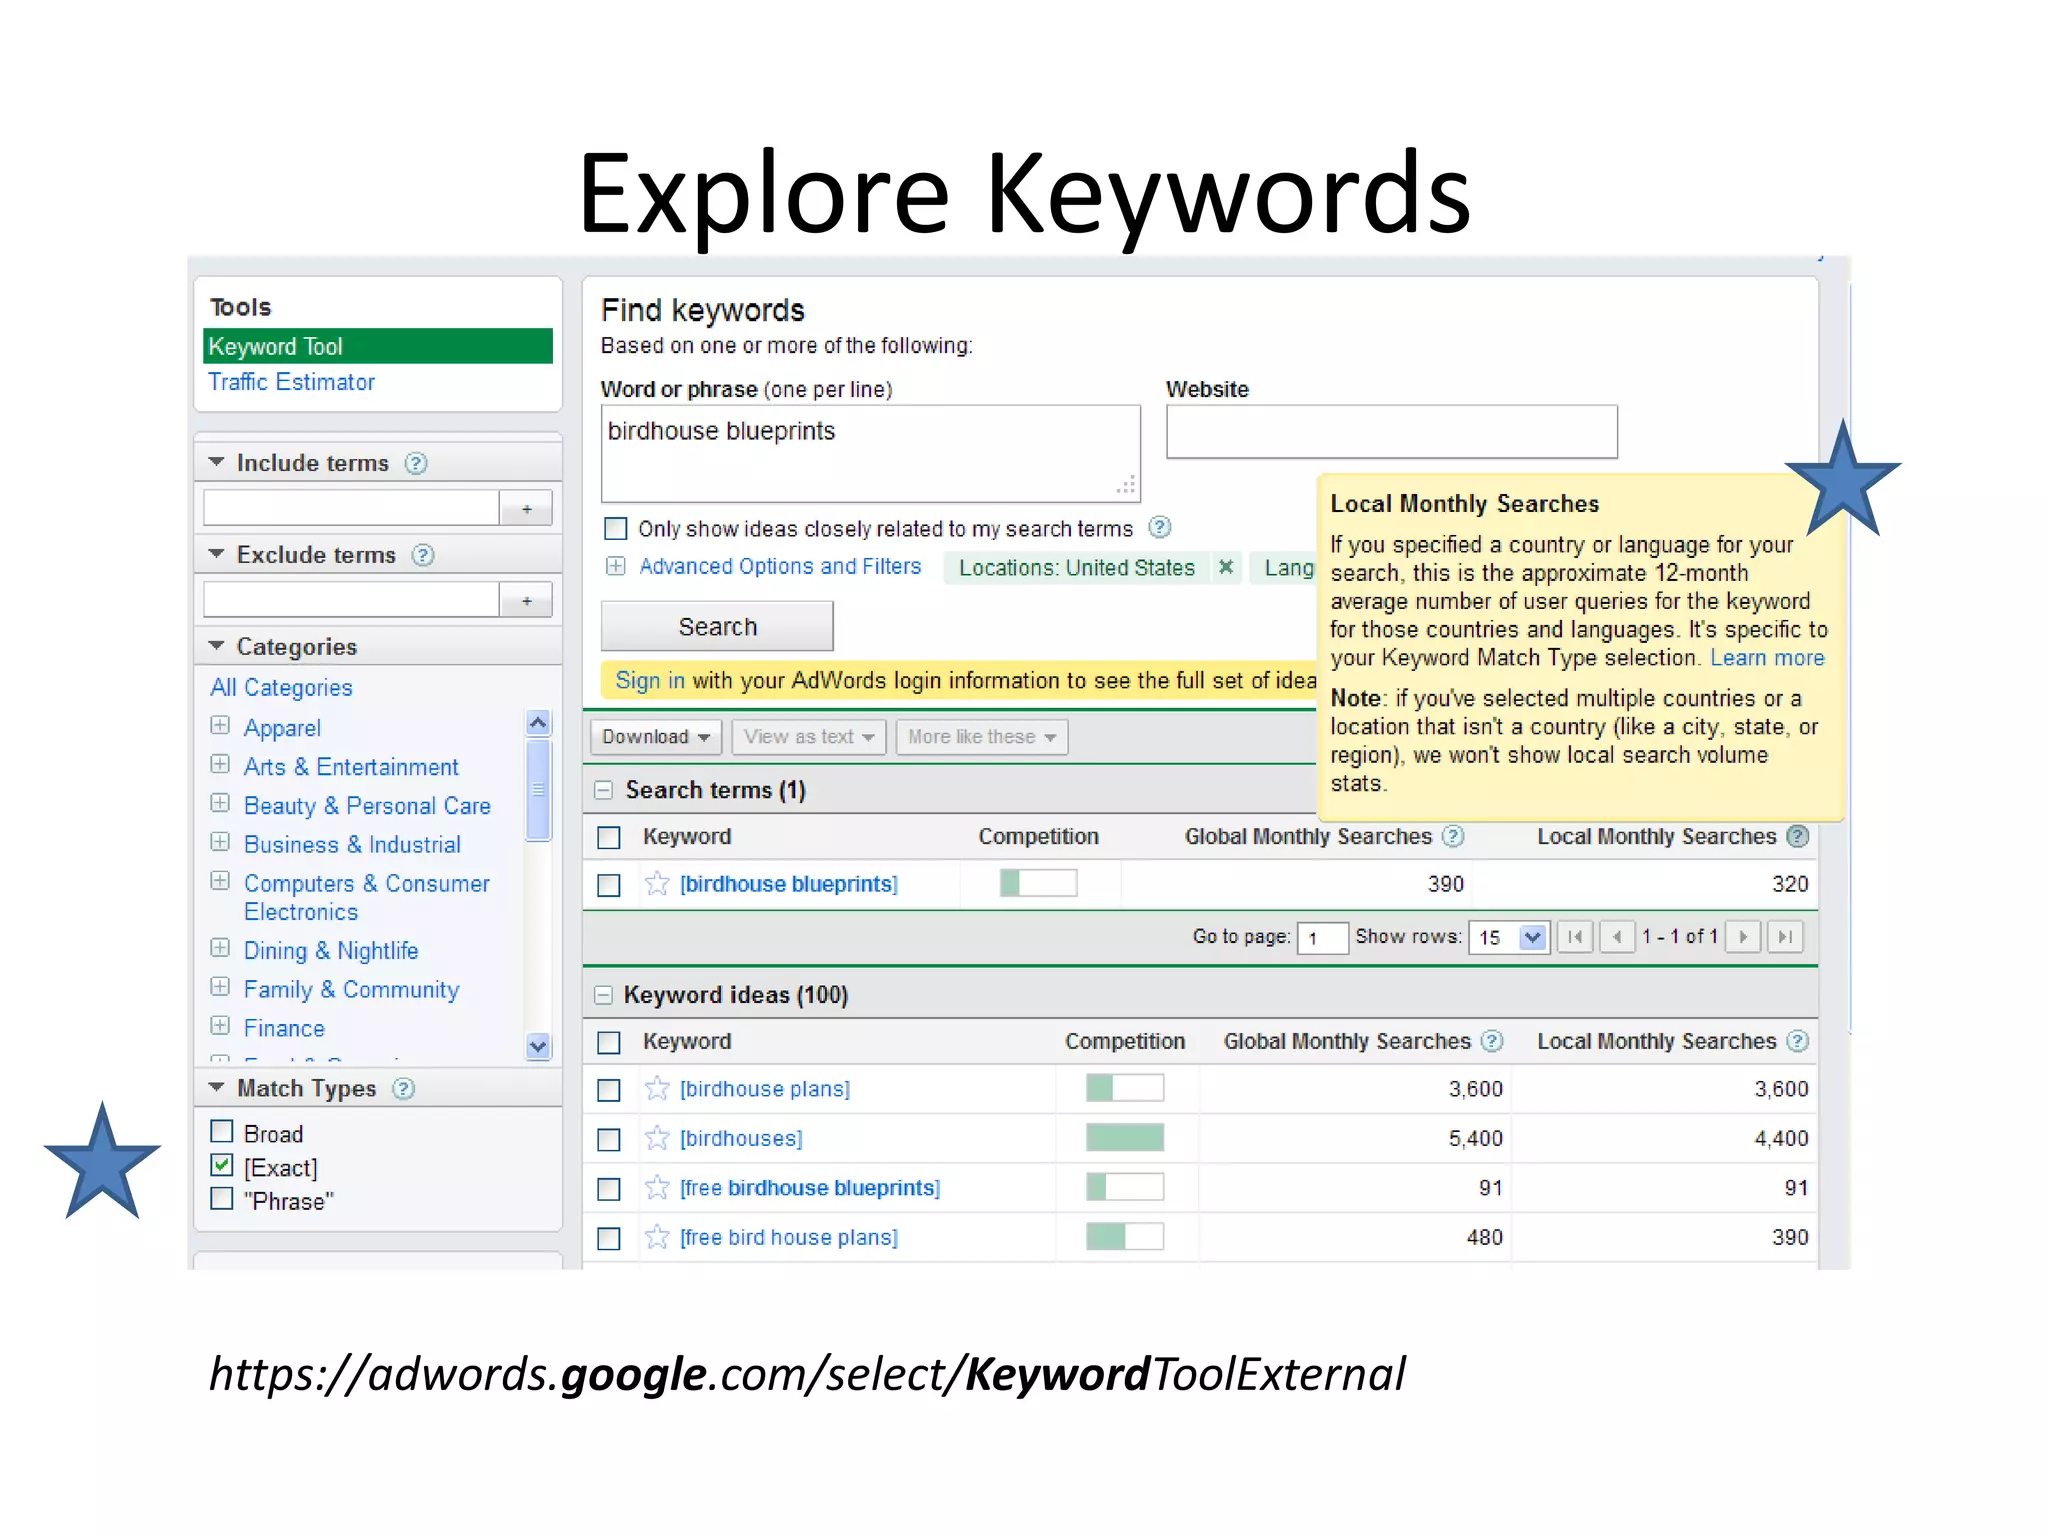Click the Go to page field
The height and width of the screenshot is (1536, 2048).
point(1322,938)
